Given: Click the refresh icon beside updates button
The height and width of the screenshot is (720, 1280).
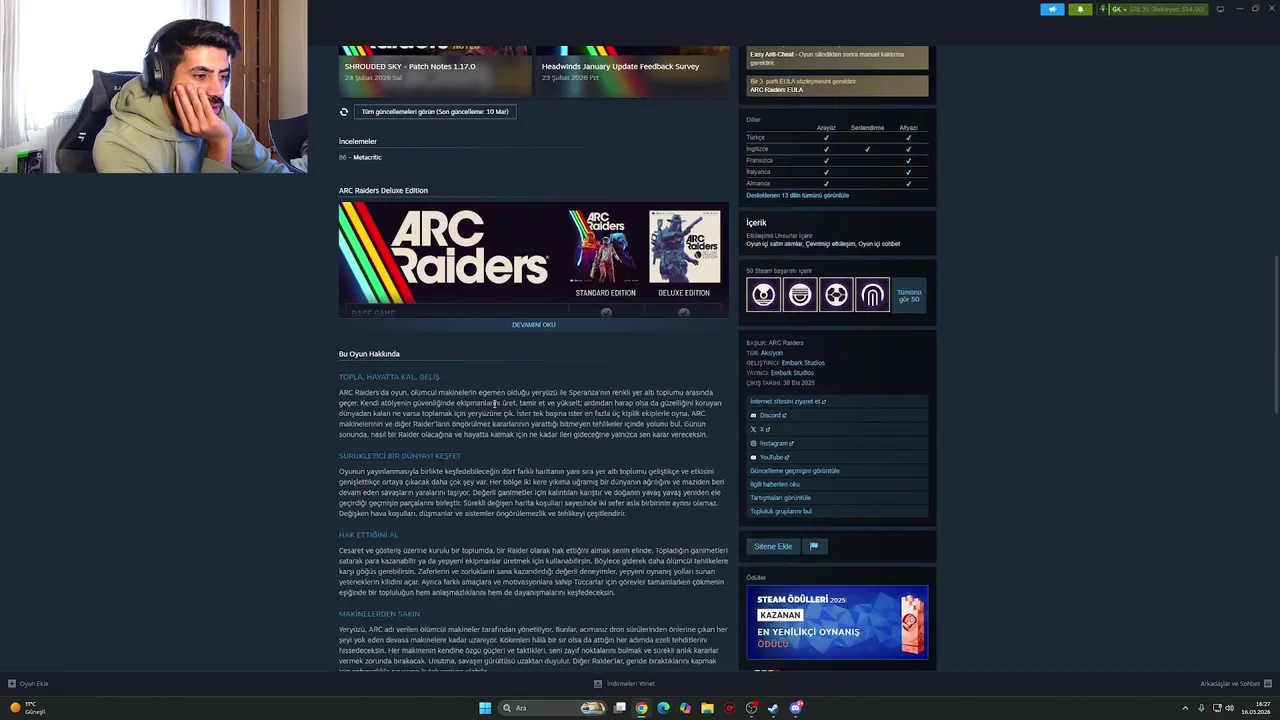Looking at the screenshot, I should point(344,112).
